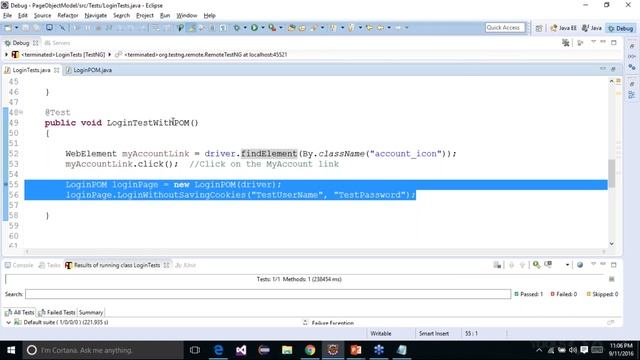Image resolution: width=640 pixels, height=360 pixels.
Task: Open the Project menu
Action: [x=144, y=16]
